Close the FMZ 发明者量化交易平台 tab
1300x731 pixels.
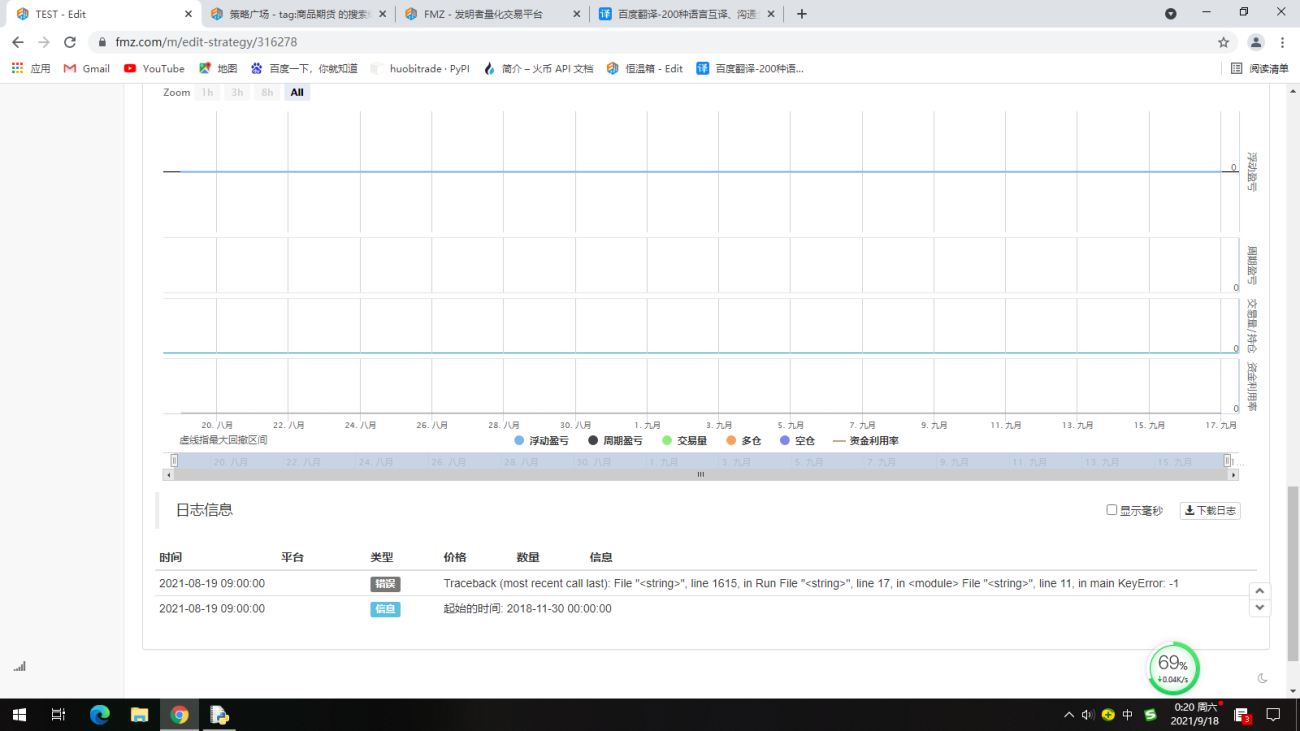pyautogui.click(x=576, y=14)
